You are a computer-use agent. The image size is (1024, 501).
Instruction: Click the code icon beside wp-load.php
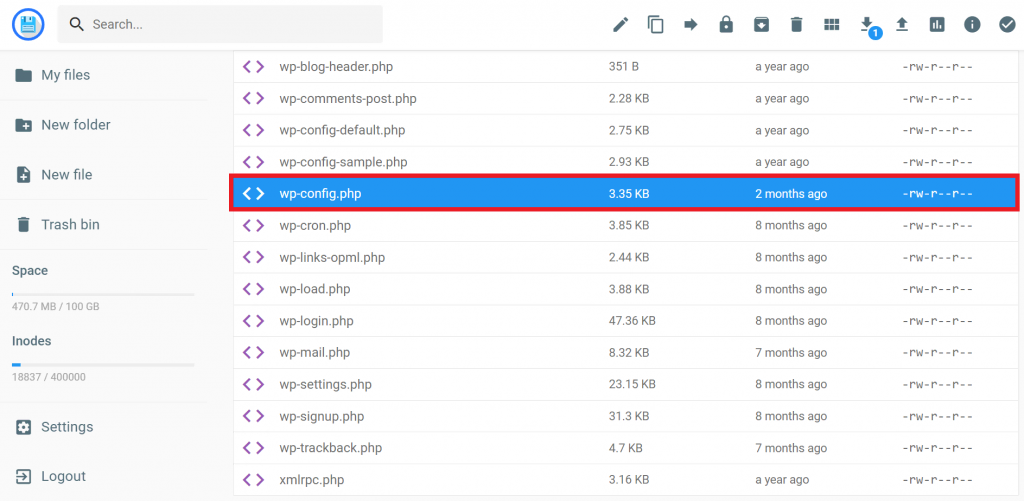[x=253, y=289]
